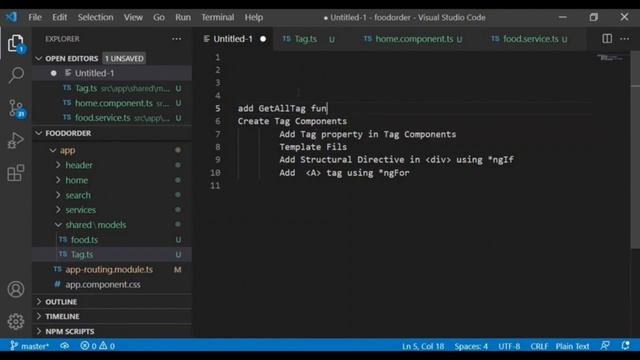Click the feedback icon in status bar
Screen dimensions: 640x360
pos(605,346)
